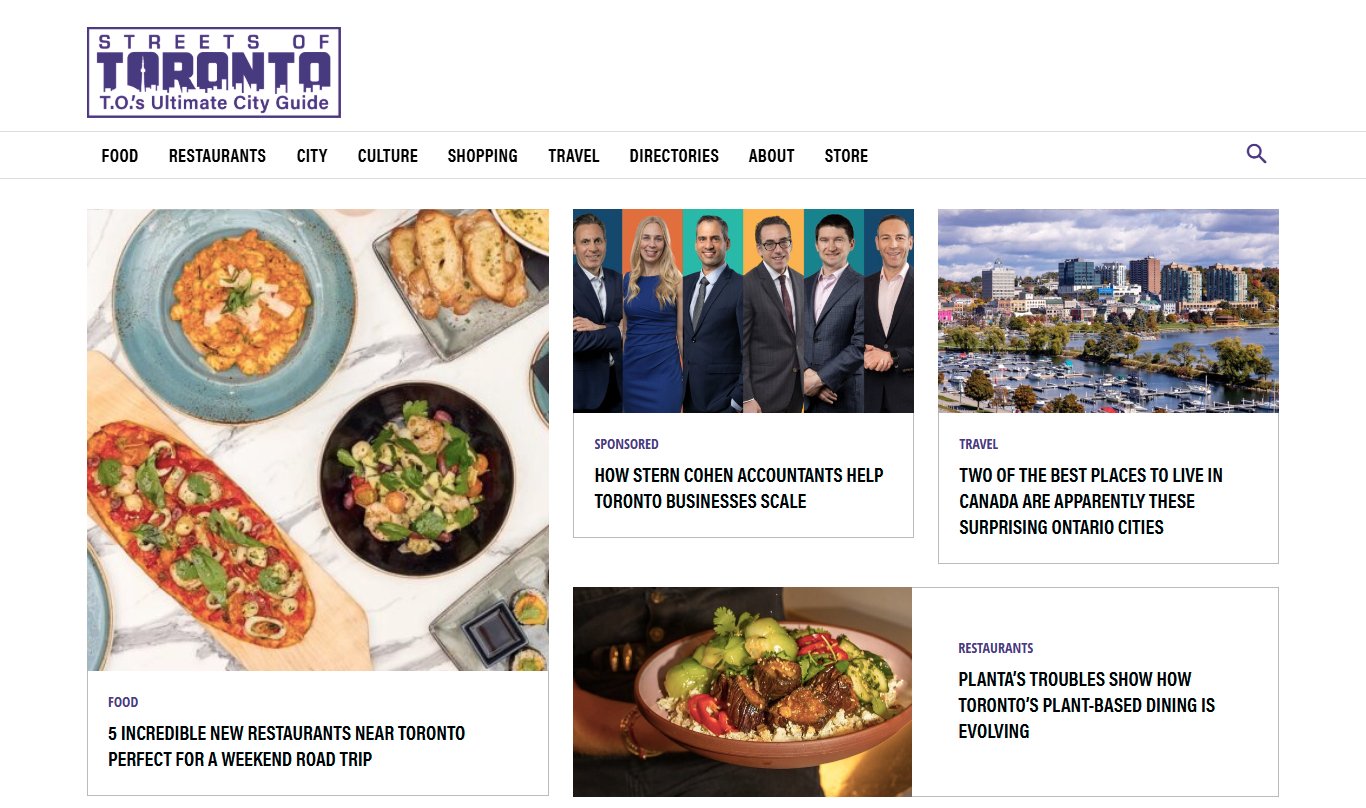Open the About page

point(772,156)
